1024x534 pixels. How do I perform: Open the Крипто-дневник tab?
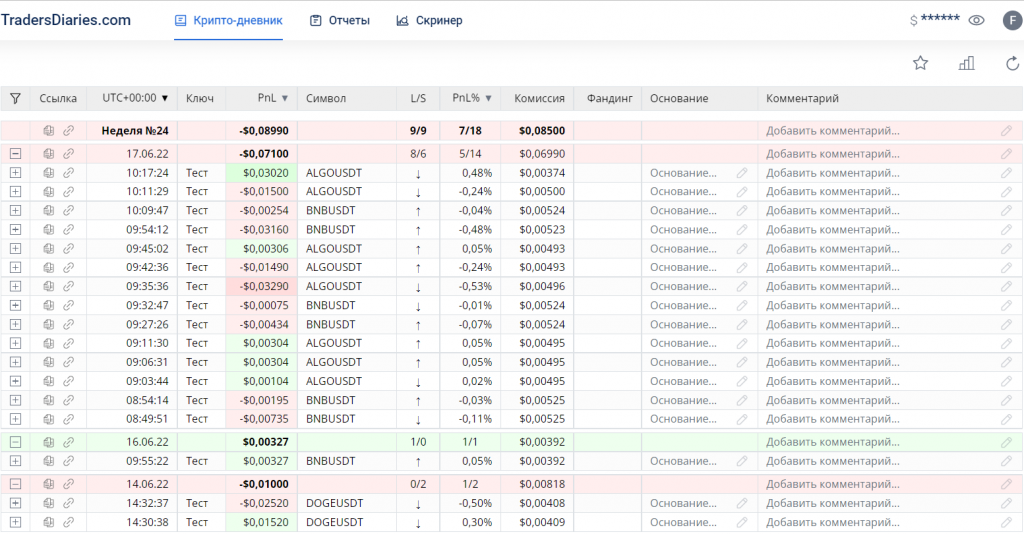229,20
